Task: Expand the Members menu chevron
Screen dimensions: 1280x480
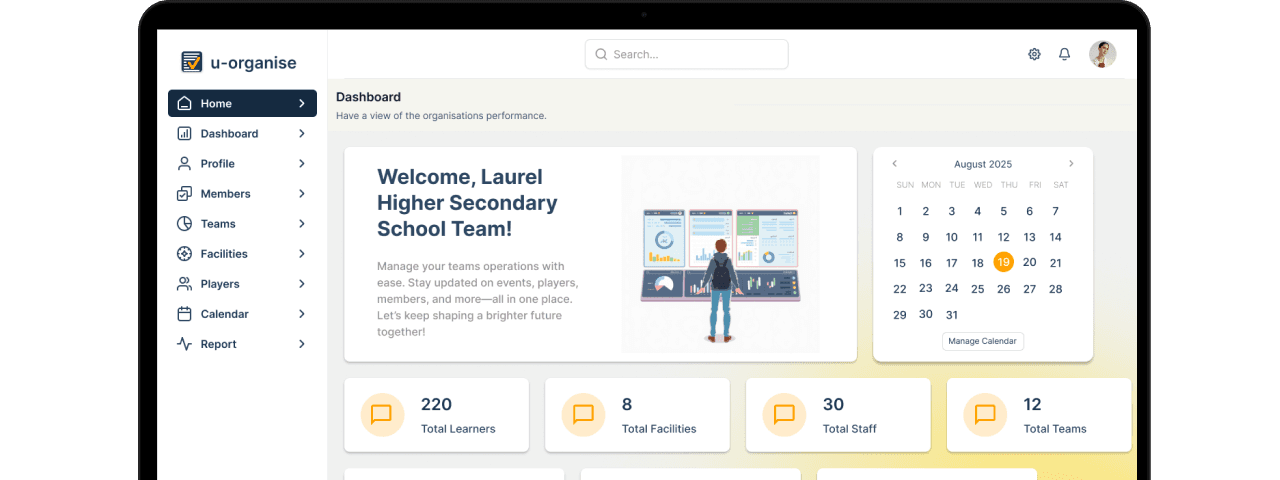Action: coord(302,193)
